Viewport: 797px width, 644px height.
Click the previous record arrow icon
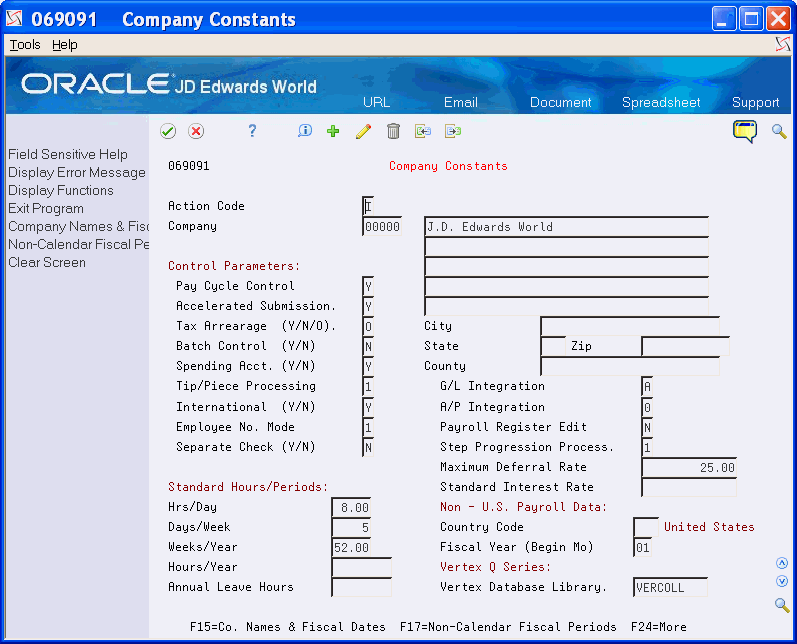(x=422, y=131)
